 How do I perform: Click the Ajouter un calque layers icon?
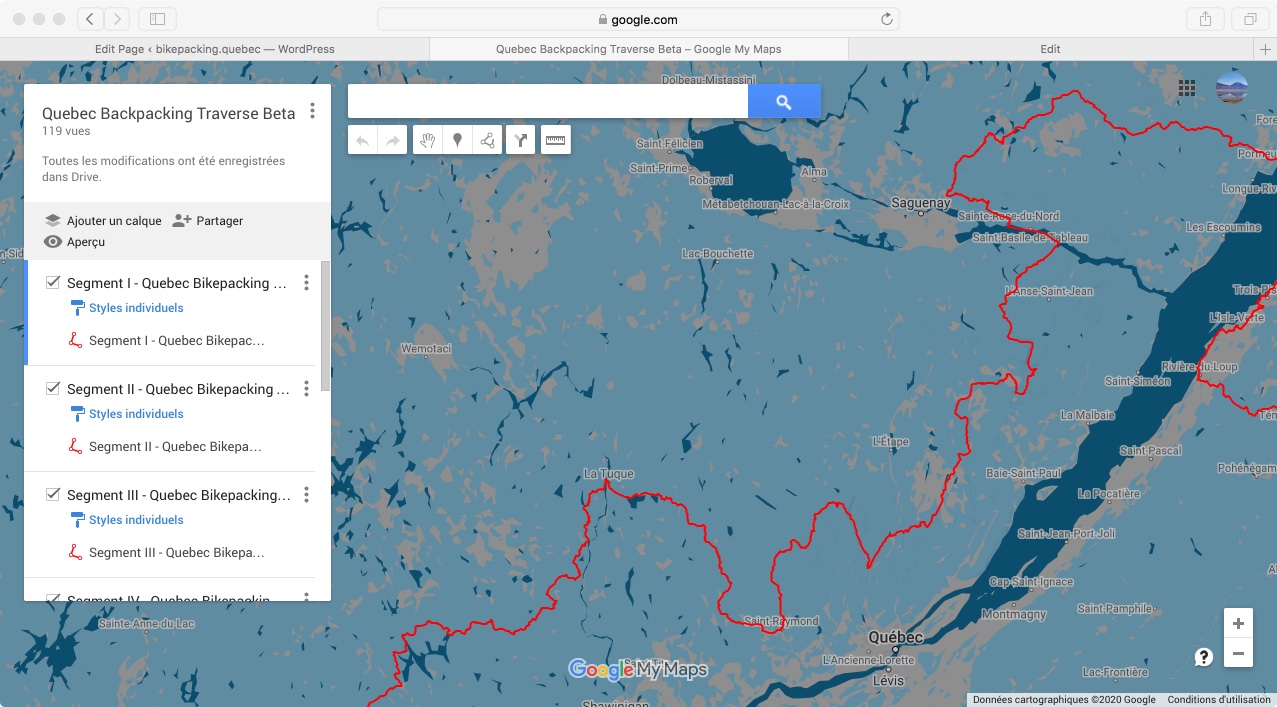click(53, 221)
